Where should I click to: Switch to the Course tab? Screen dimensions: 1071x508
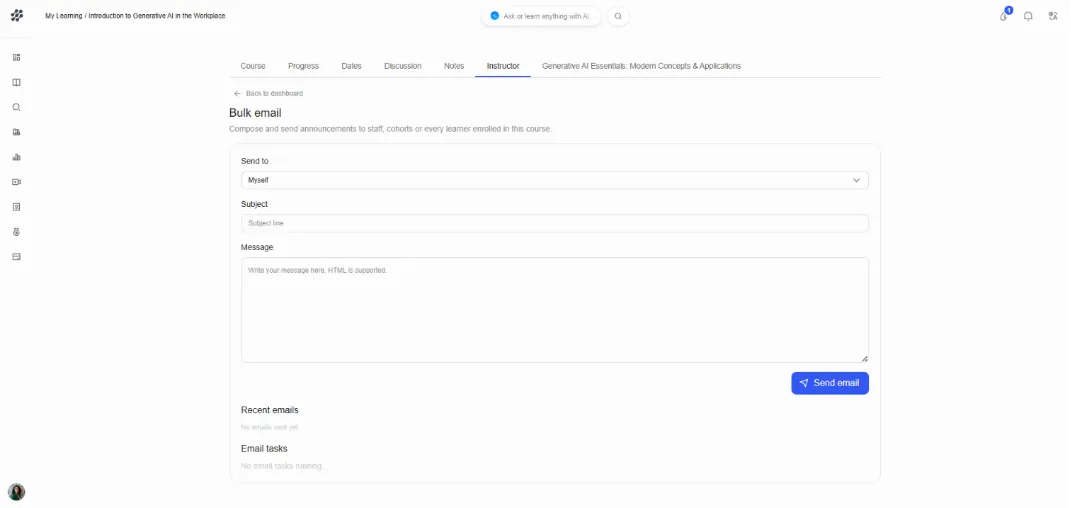(253, 66)
